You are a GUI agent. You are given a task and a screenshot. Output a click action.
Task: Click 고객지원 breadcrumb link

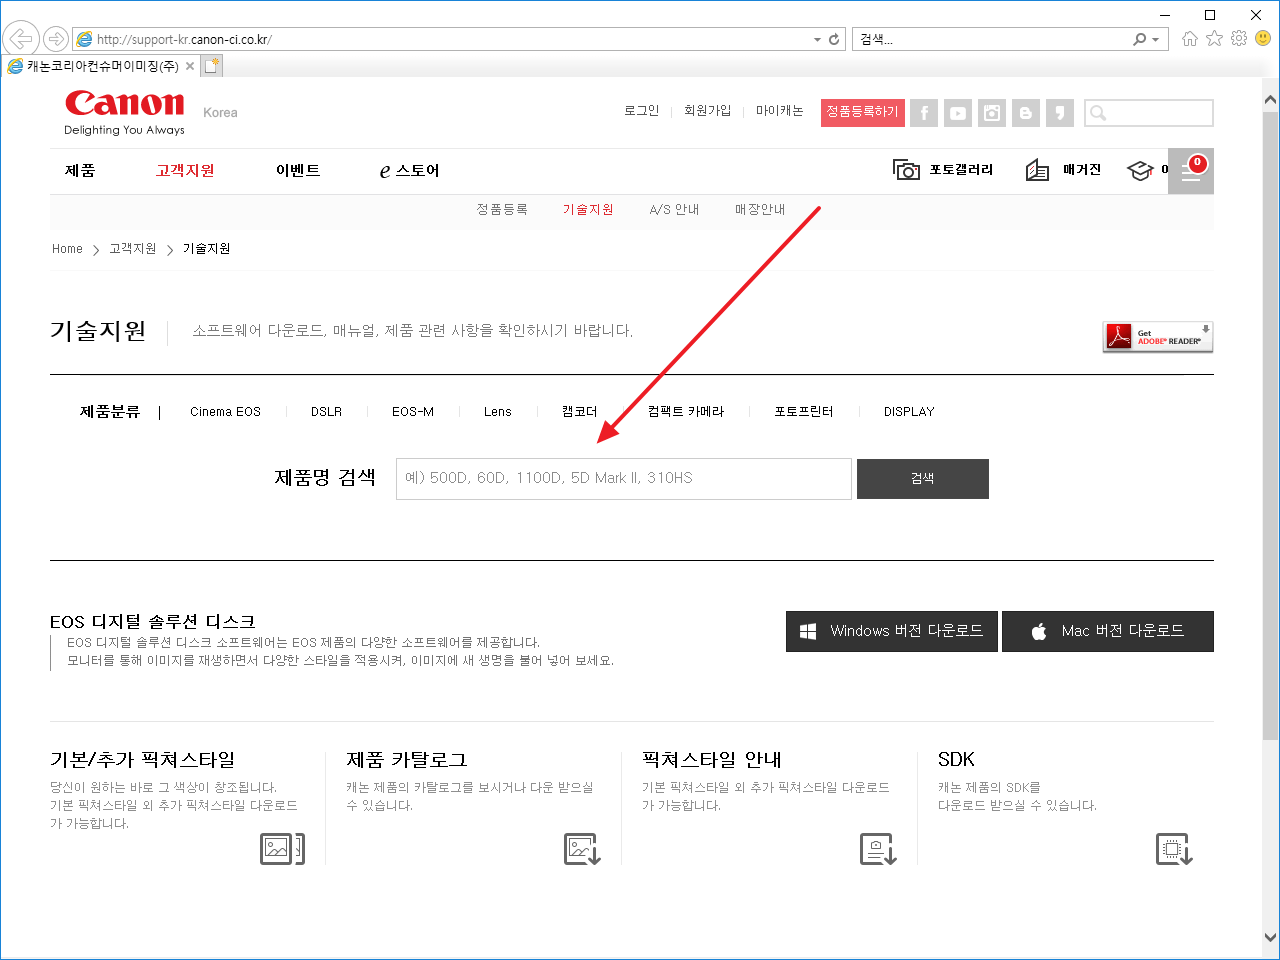[133, 249]
